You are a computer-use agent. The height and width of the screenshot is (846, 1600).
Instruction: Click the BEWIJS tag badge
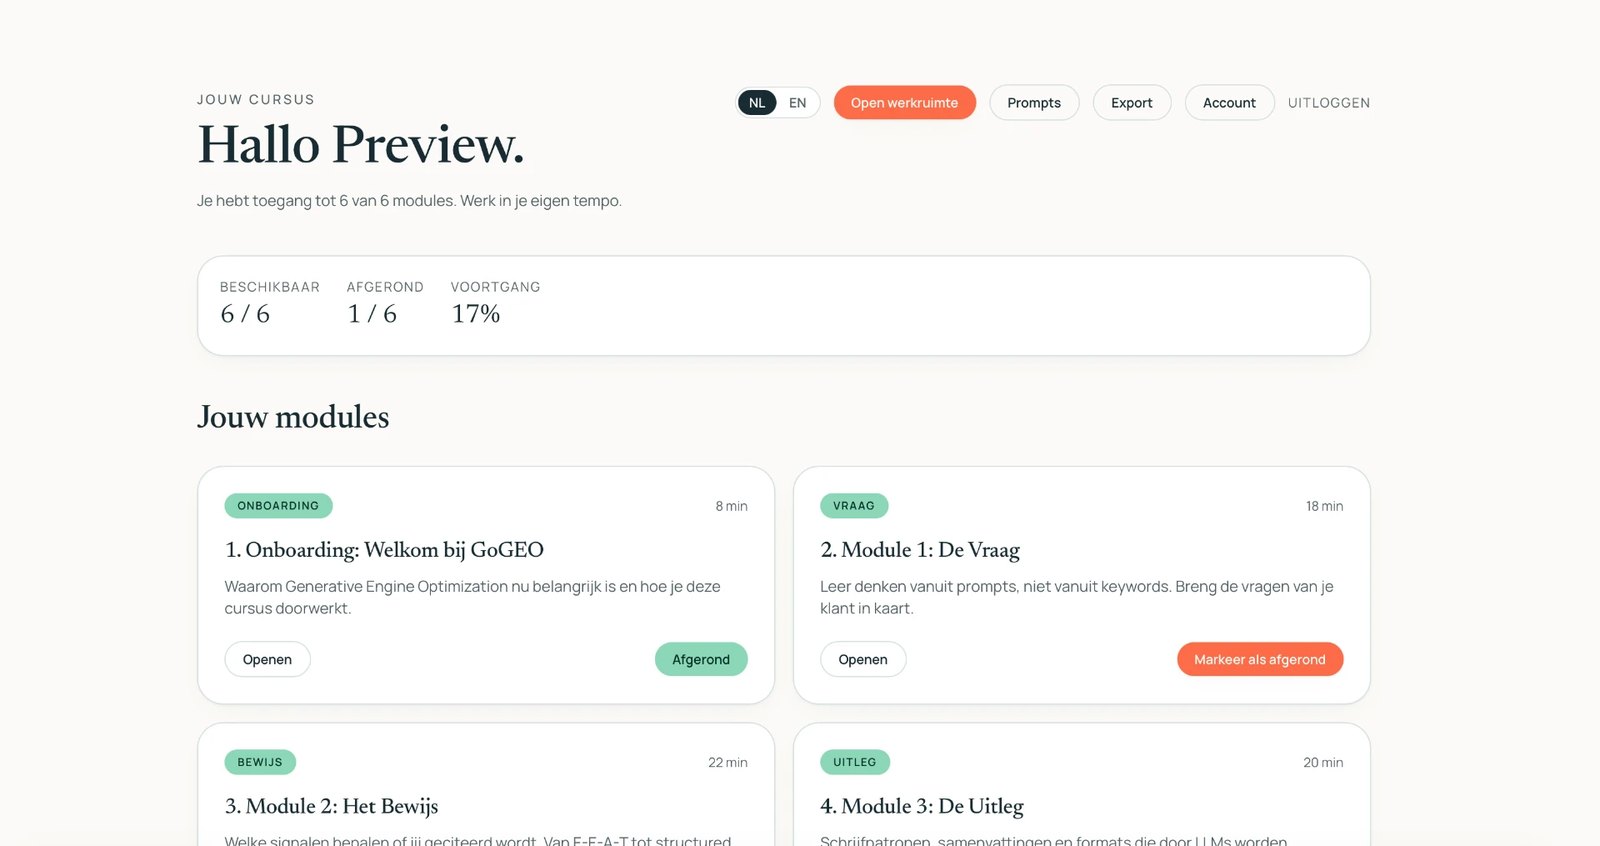260,762
